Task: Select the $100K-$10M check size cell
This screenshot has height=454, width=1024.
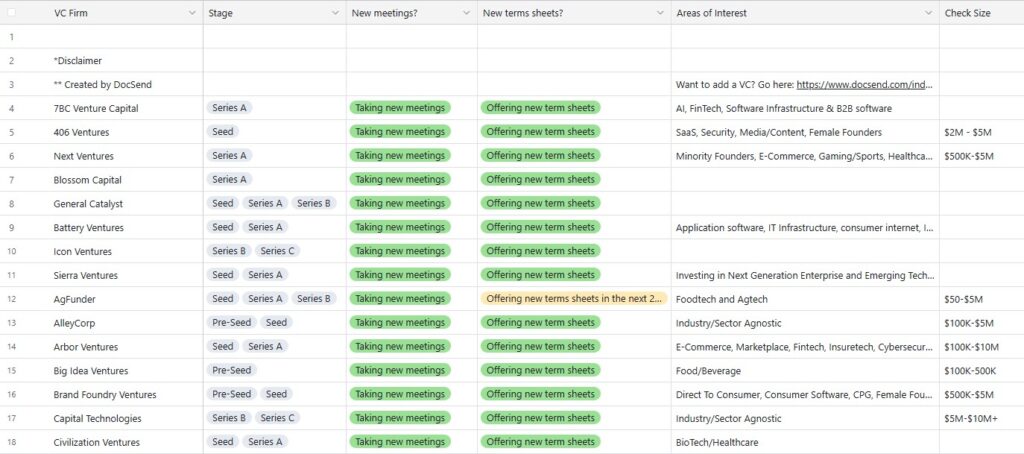Action: (x=982, y=347)
